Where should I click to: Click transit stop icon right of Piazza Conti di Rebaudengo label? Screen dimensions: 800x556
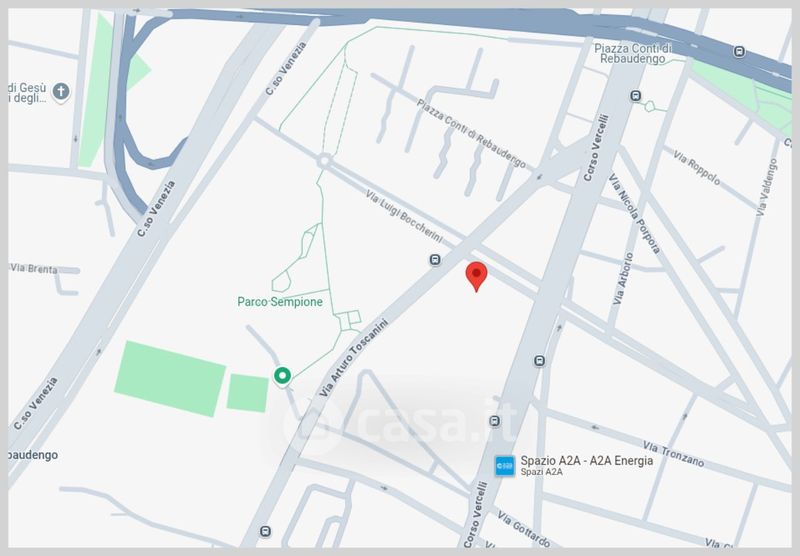(635, 95)
